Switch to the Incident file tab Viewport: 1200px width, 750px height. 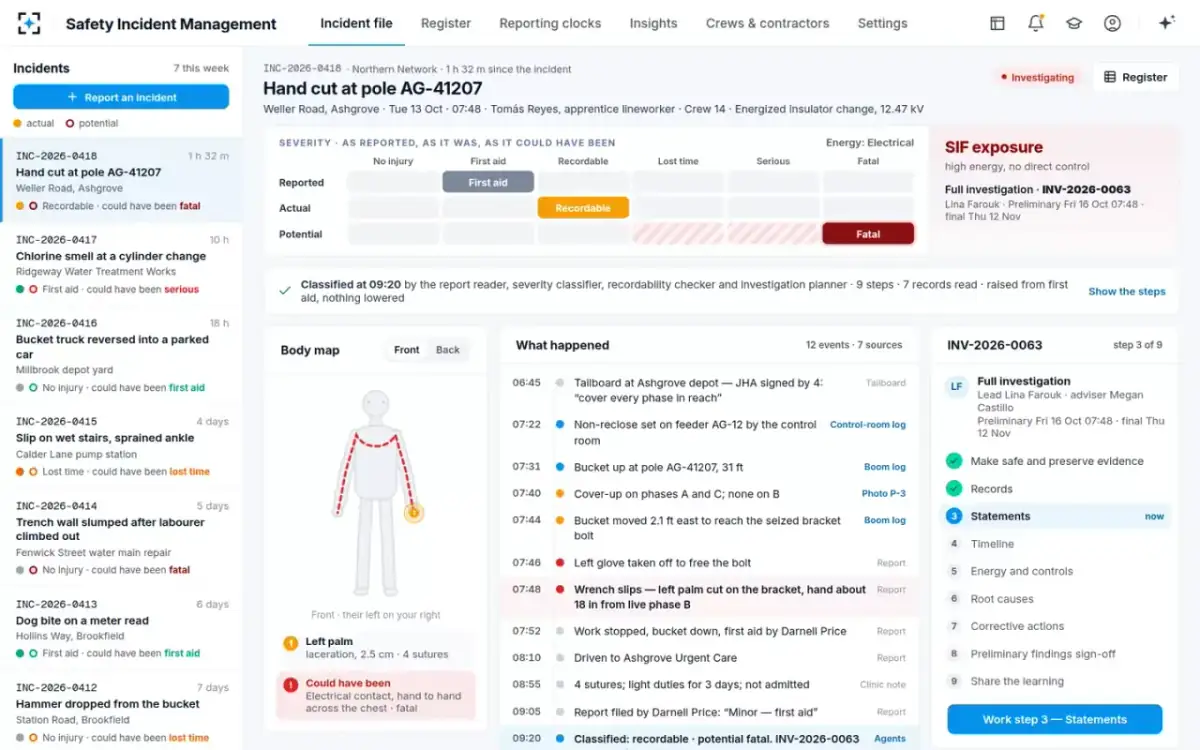[x=356, y=23]
